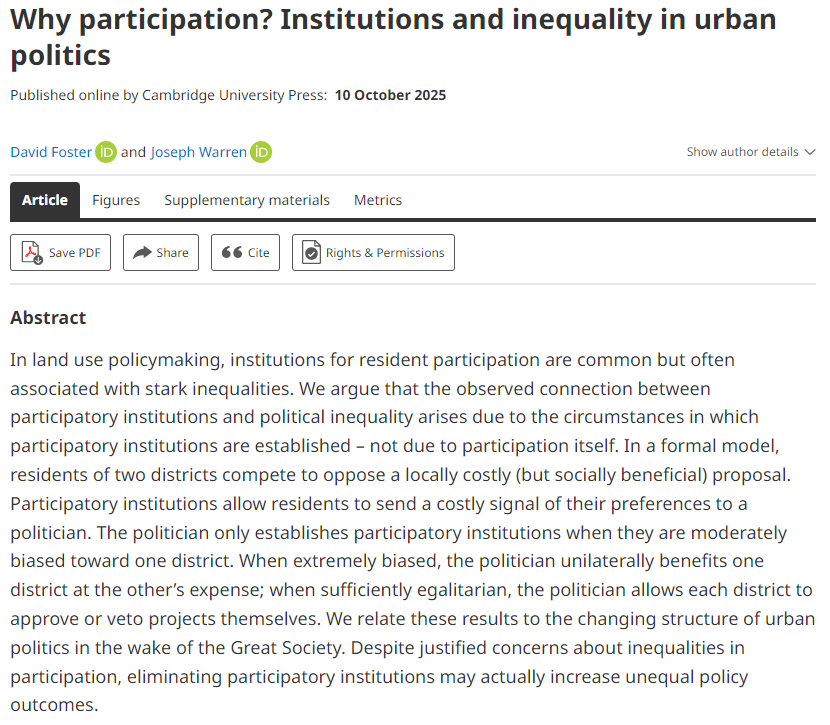Image resolution: width=830 pixels, height=725 pixels.
Task: Click Joseph Warren's ORCID iD icon
Action: pyautogui.click(x=261, y=152)
